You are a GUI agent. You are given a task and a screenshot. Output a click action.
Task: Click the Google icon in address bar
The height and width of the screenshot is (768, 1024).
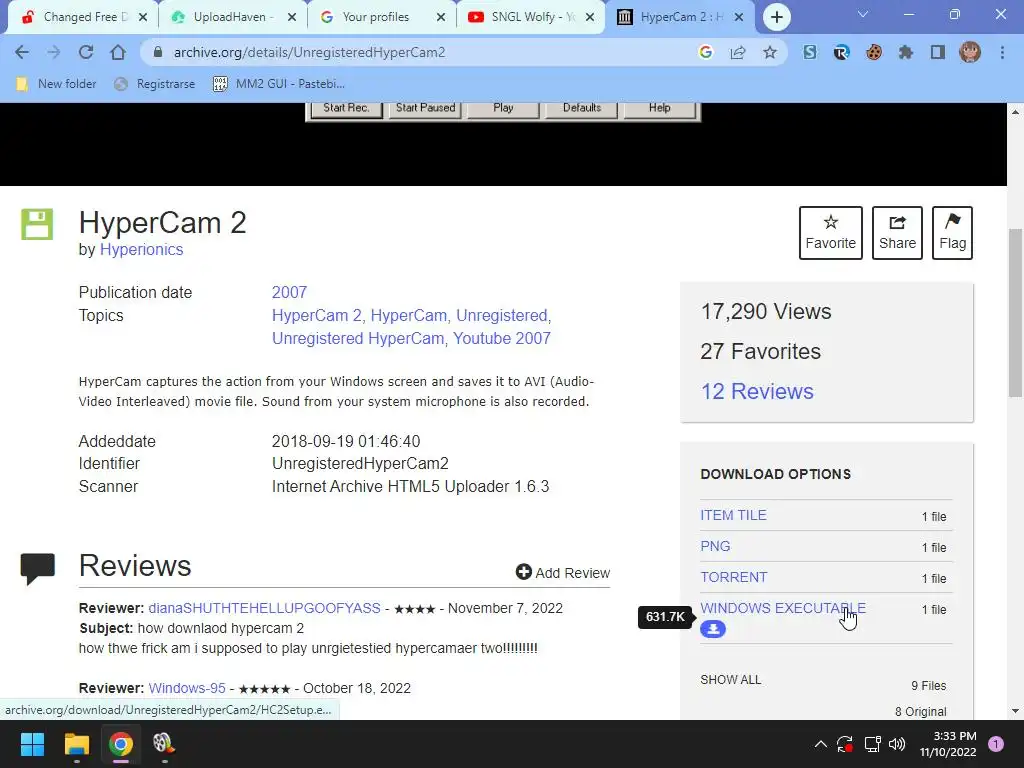point(705,52)
